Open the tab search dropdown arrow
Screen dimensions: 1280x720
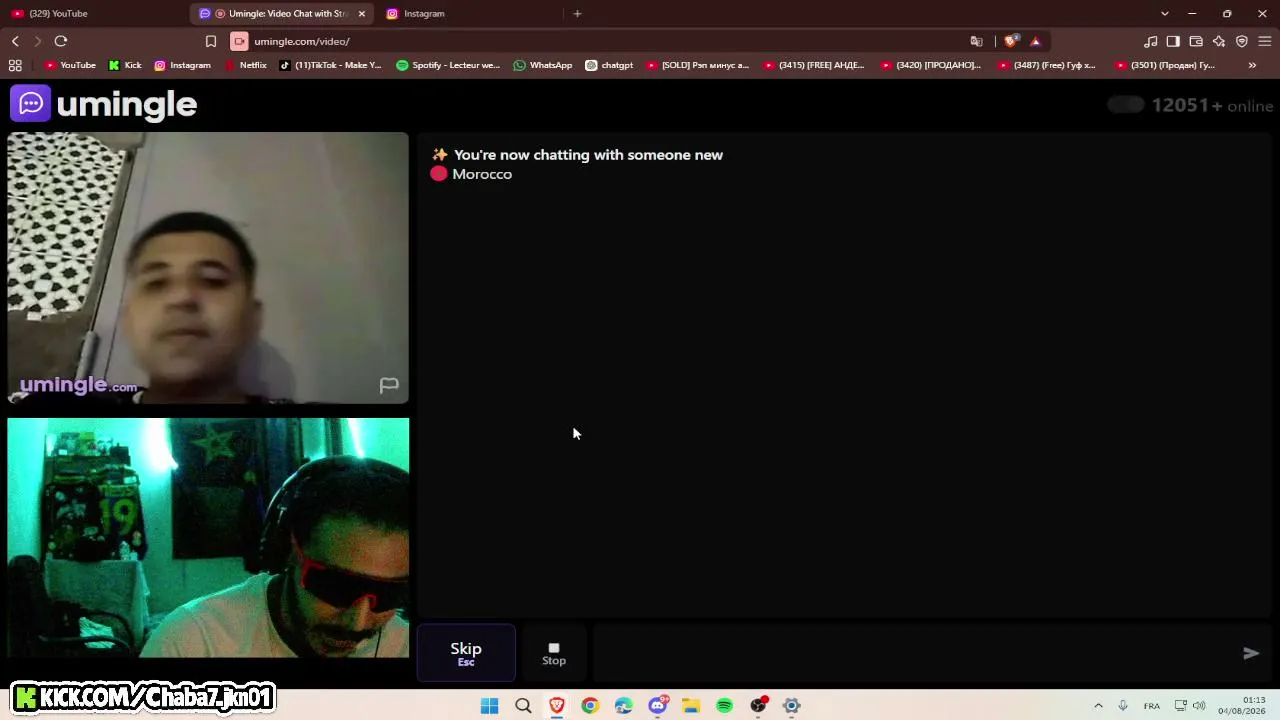[1164, 13]
